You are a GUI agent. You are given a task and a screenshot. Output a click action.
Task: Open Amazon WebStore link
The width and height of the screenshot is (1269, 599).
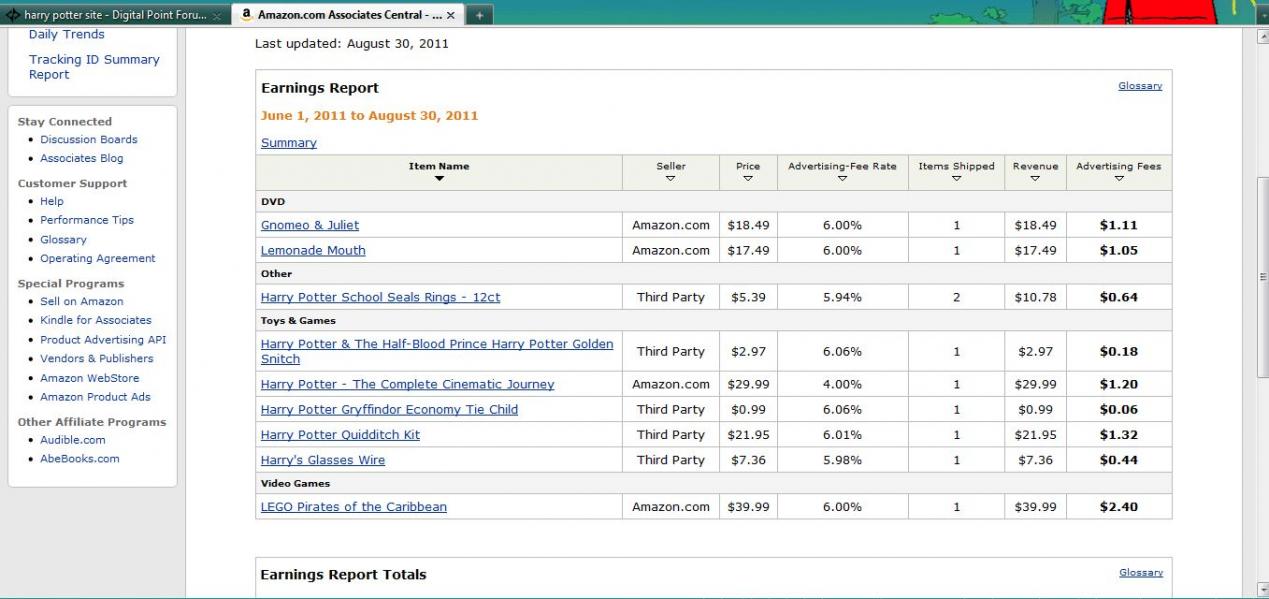pos(90,378)
